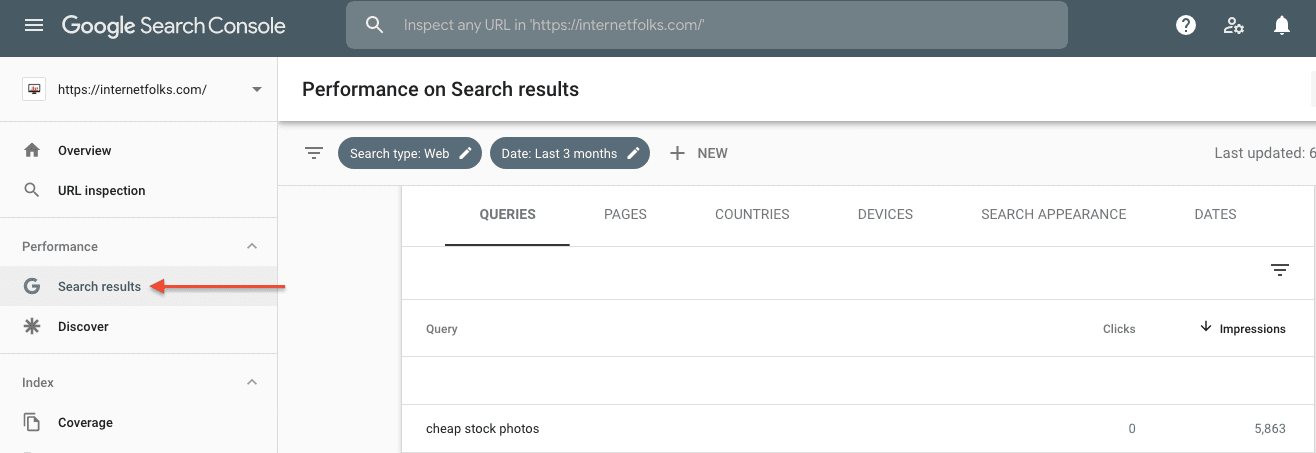Edit the Date: Last 3 months filter
This screenshot has width=1316, height=453.
(569, 153)
